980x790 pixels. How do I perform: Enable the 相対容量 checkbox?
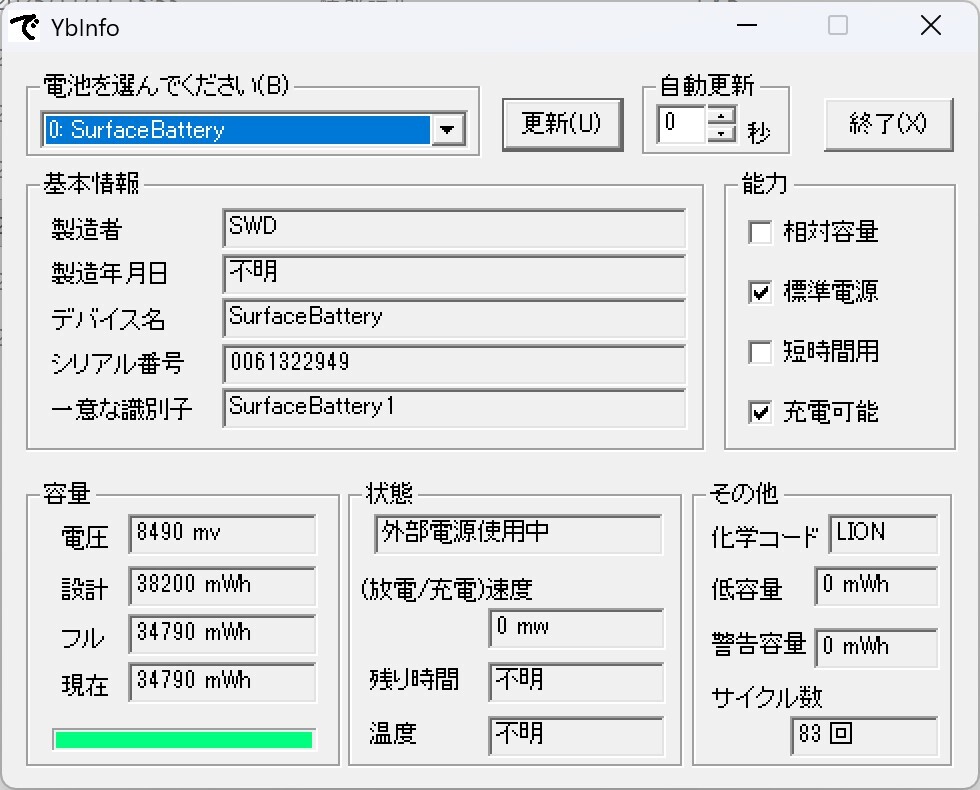pos(759,232)
